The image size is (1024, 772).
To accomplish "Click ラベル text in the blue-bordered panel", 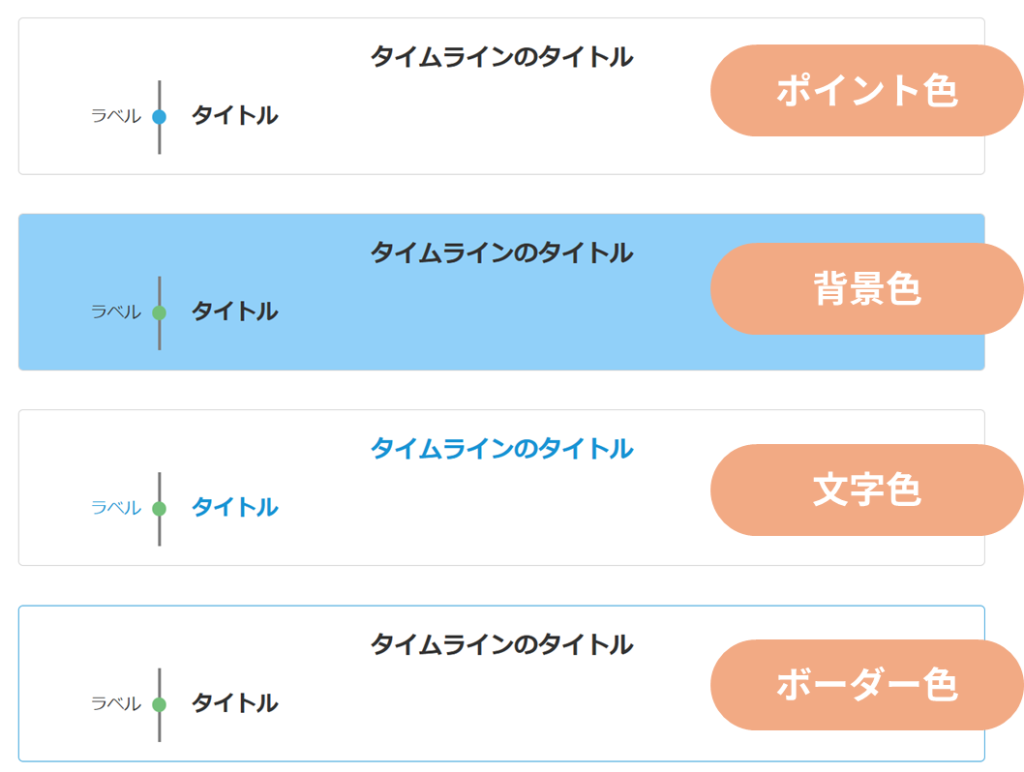I will click(x=116, y=704).
